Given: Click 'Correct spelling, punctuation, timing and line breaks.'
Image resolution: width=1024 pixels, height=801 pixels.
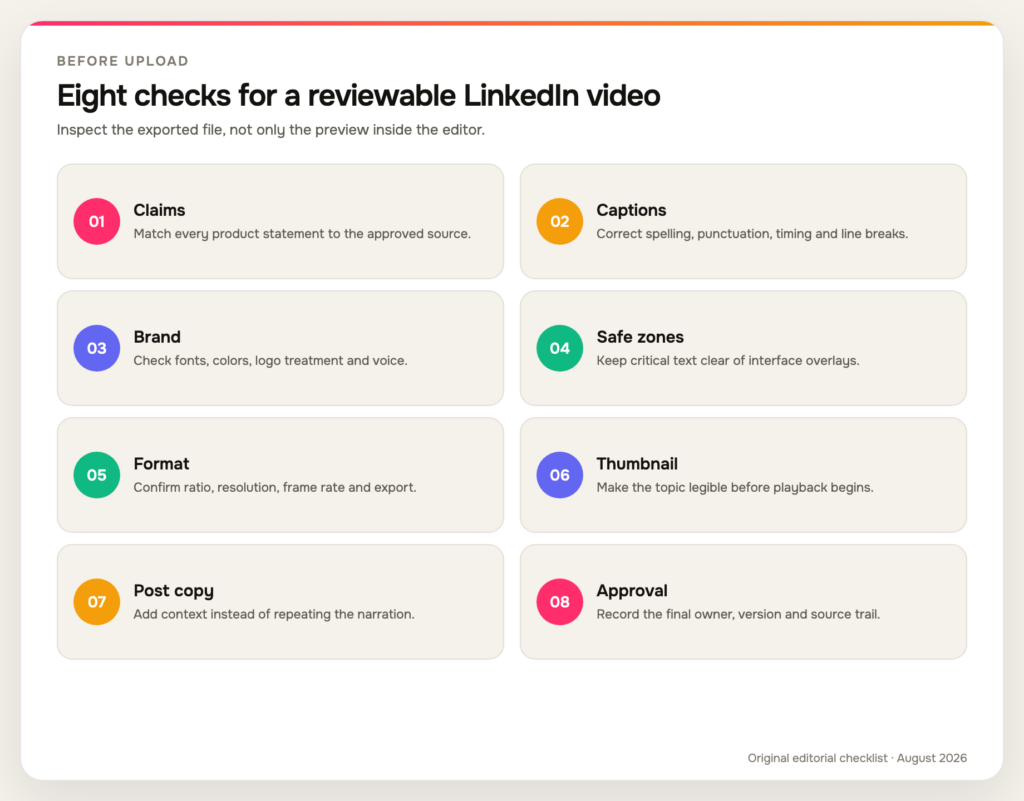Looking at the screenshot, I should [752, 234].
